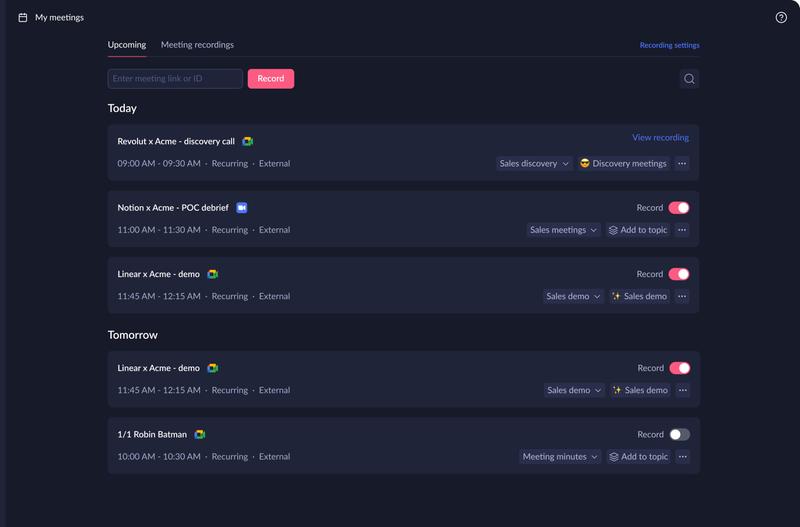Open more options for Notion POC debrief
The image size is (800, 527).
682,230
